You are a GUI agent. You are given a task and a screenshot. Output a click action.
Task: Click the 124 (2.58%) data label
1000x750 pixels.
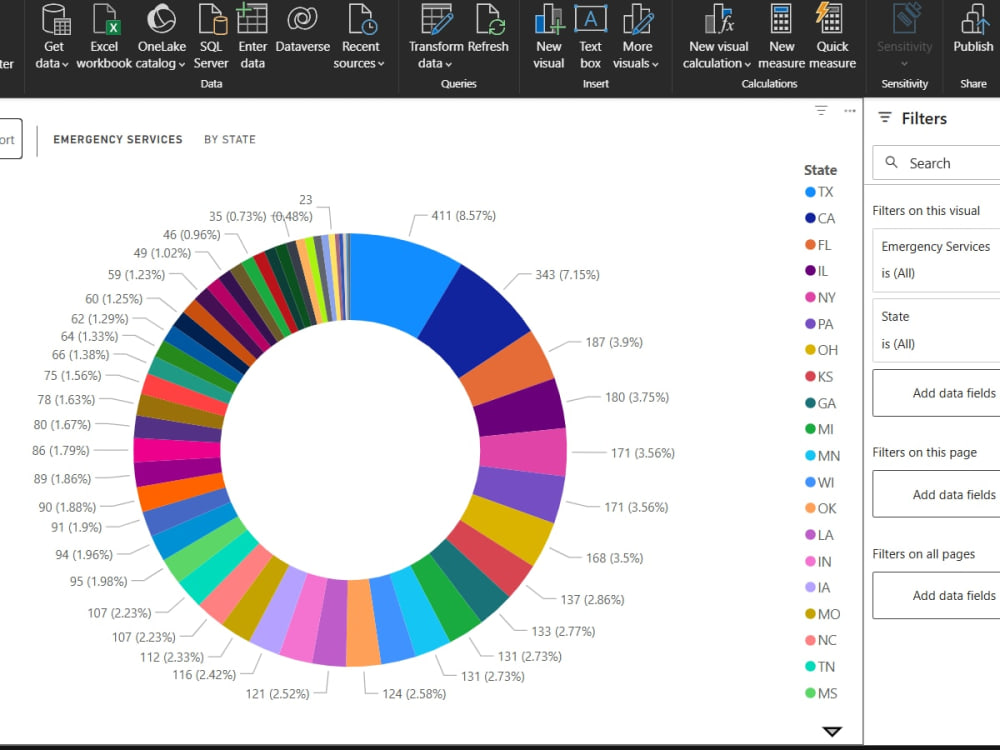click(414, 694)
